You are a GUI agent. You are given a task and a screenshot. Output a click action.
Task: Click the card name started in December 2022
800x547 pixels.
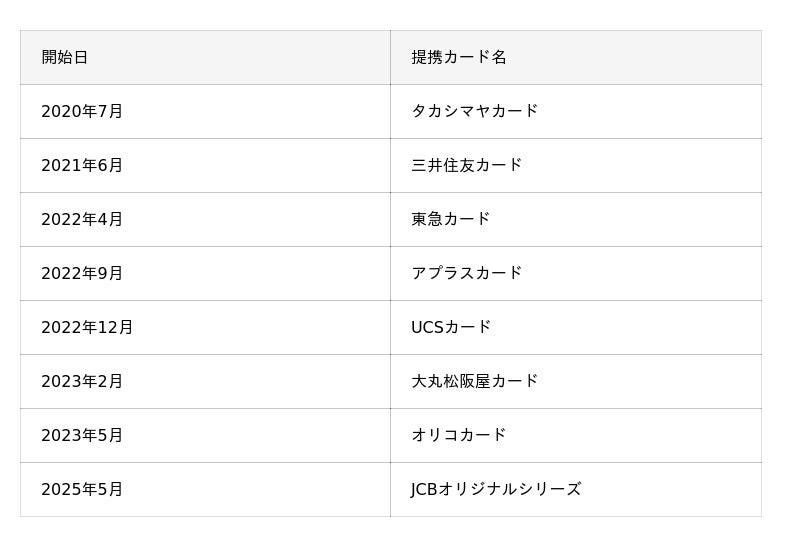coord(451,327)
